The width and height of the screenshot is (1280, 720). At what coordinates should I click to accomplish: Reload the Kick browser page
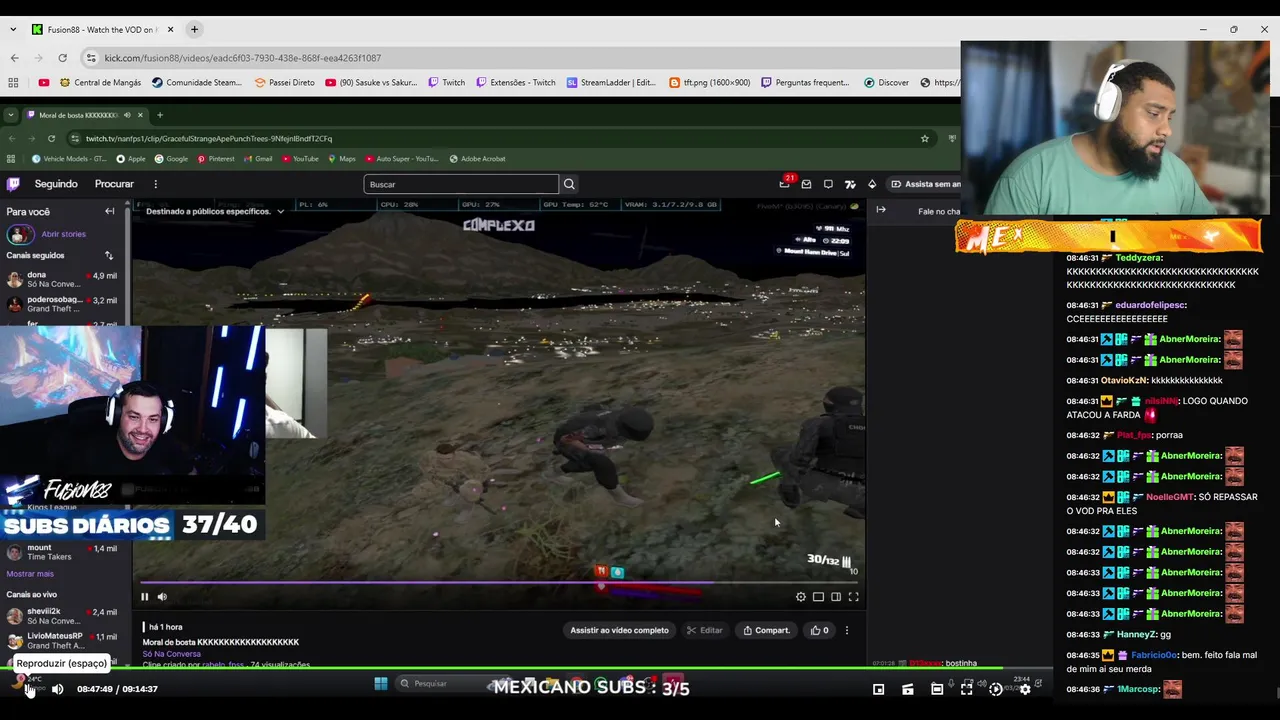[62, 58]
